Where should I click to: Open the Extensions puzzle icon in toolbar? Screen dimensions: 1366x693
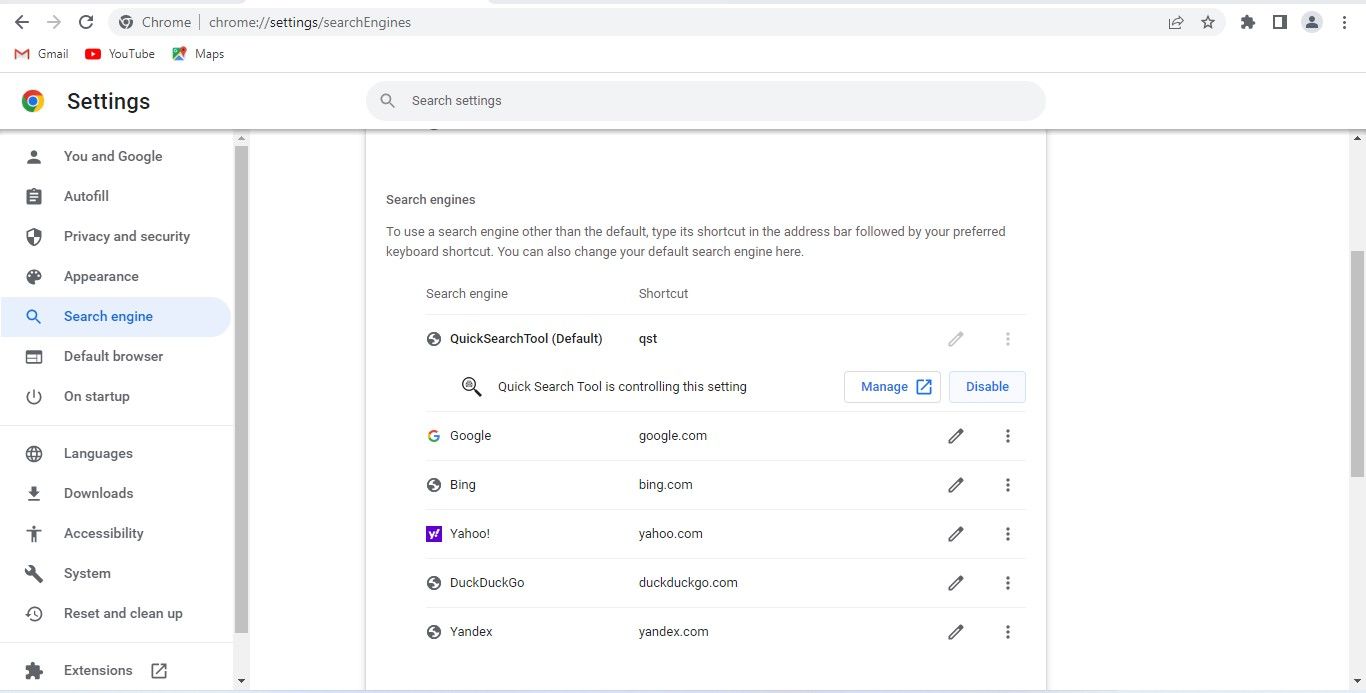pyautogui.click(x=1247, y=22)
